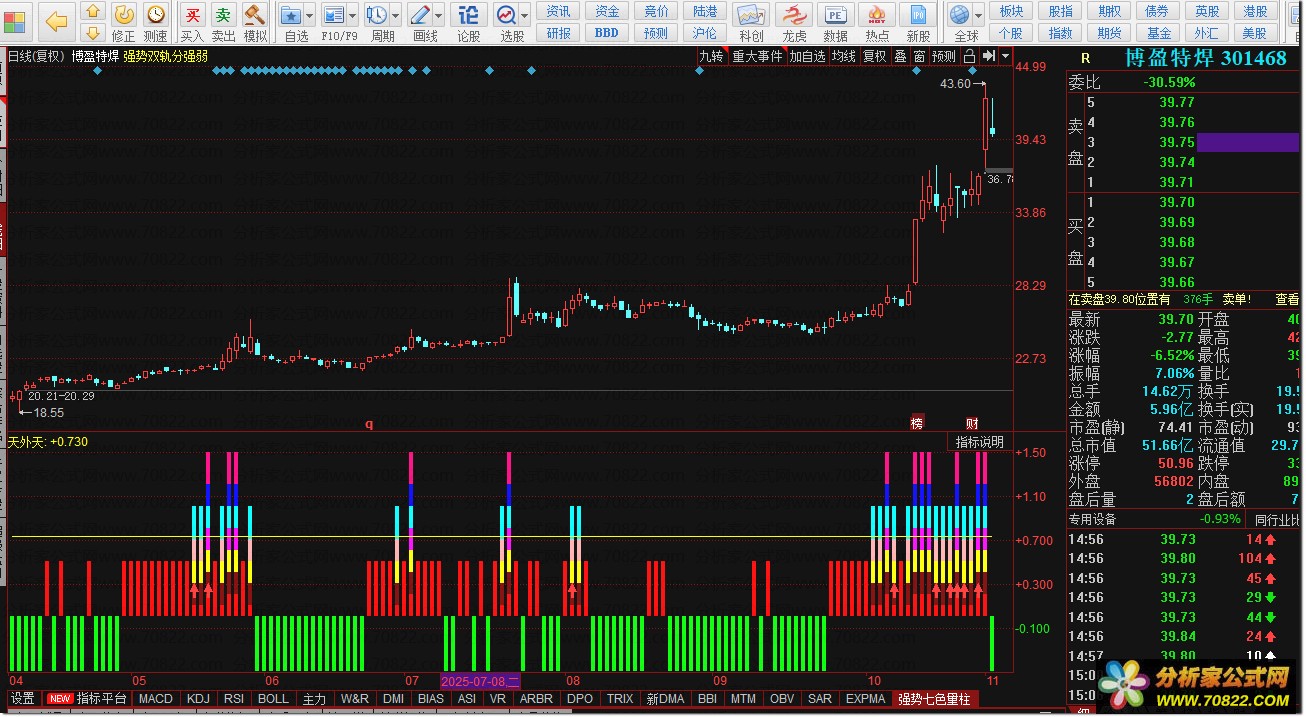Screen dimensions: 1306x717
Task: Switch to the MACD indicator tab
Action: (x=156, y=699)
